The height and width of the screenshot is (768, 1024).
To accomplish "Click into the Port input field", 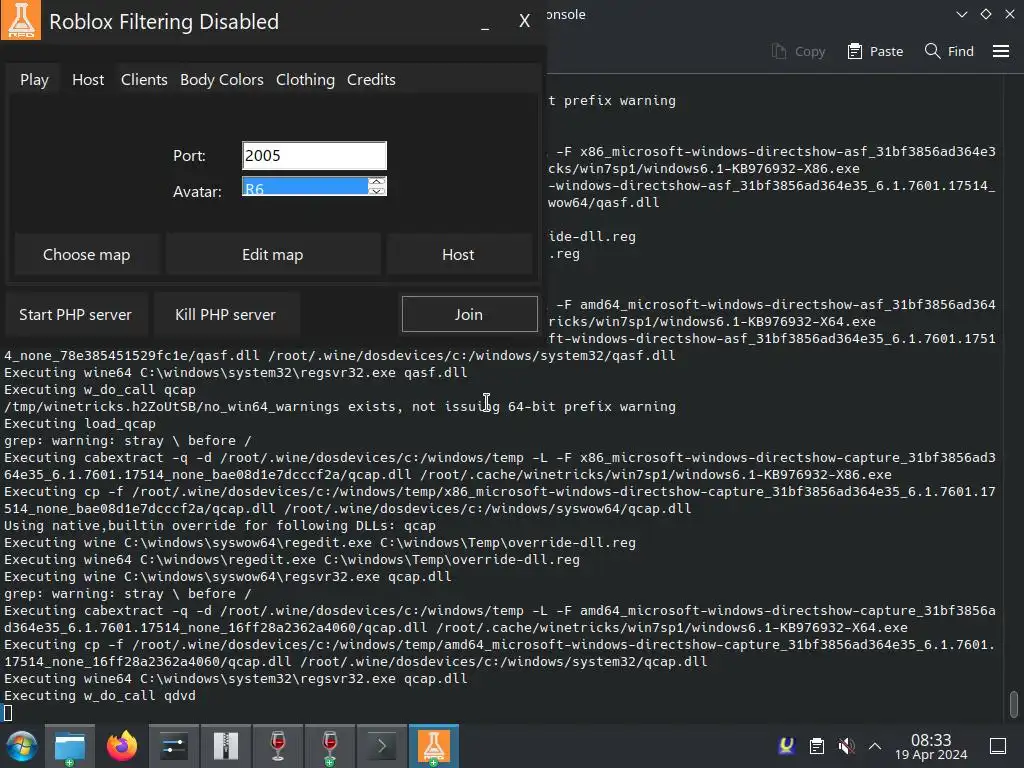I will click(x=314, y=155).
